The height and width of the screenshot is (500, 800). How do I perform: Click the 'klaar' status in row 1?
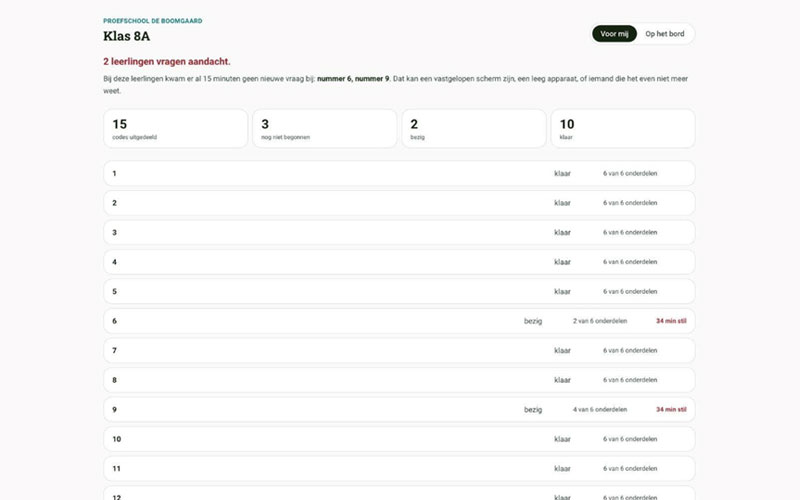coord(562,173)
